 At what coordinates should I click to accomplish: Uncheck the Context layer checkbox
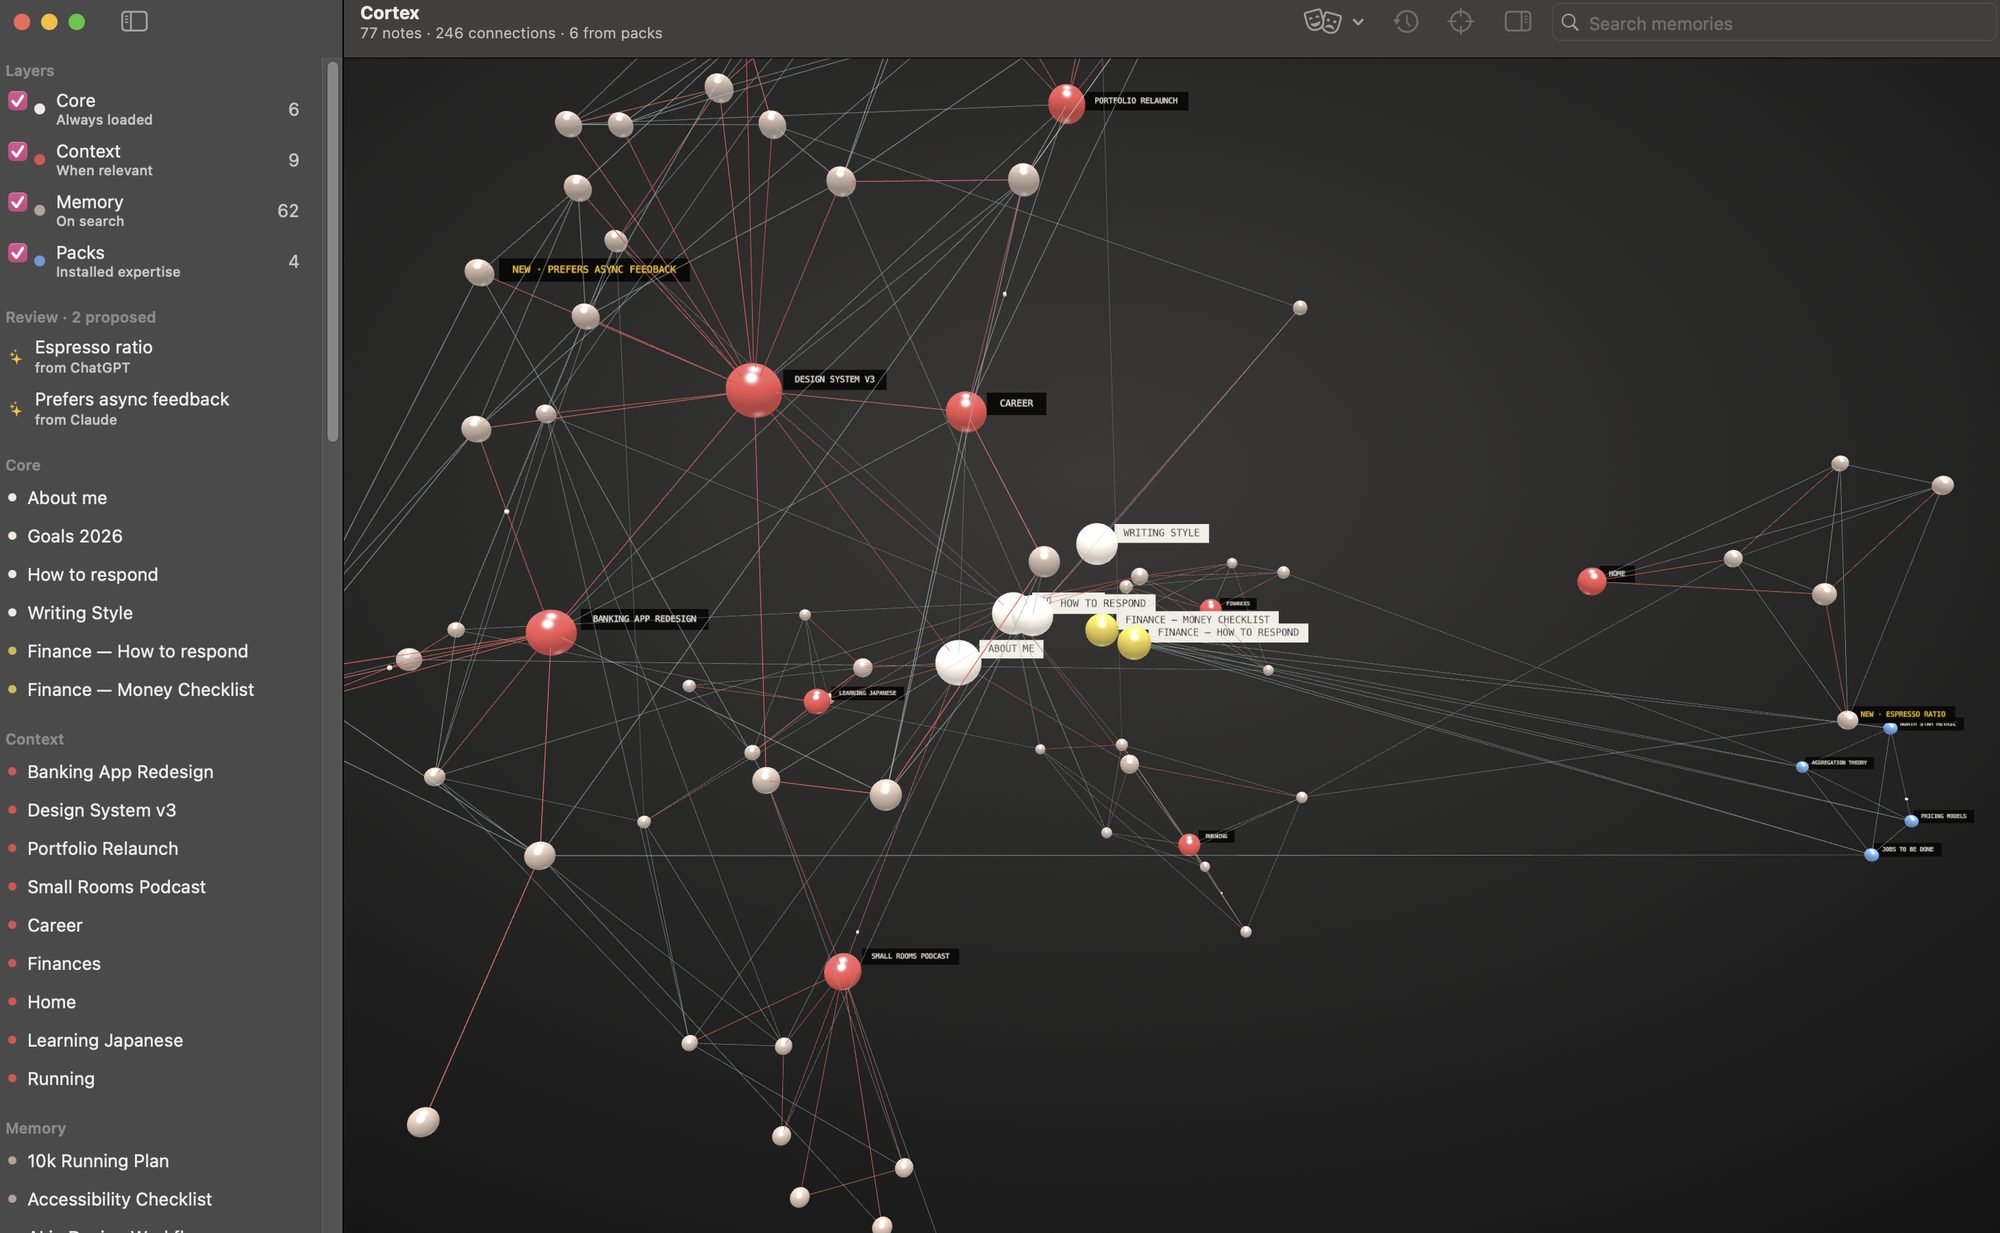click(x=17, y=151)
